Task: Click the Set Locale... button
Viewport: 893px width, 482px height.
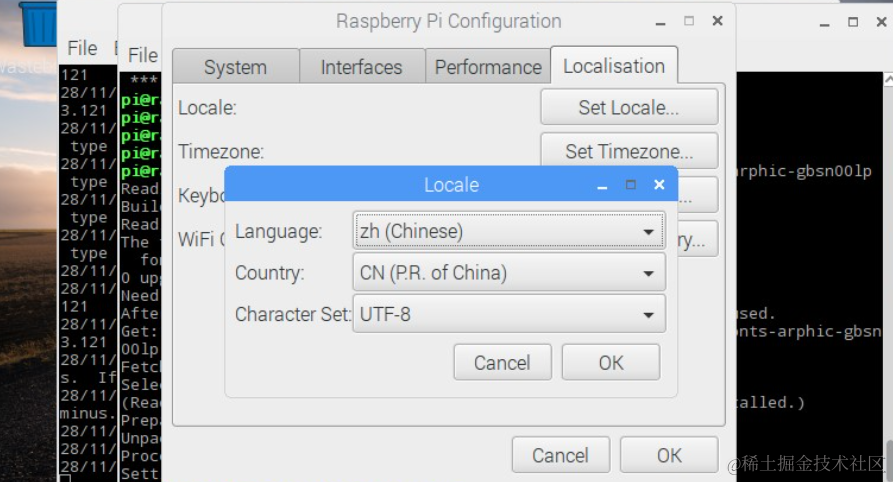Action: point(629,107)
